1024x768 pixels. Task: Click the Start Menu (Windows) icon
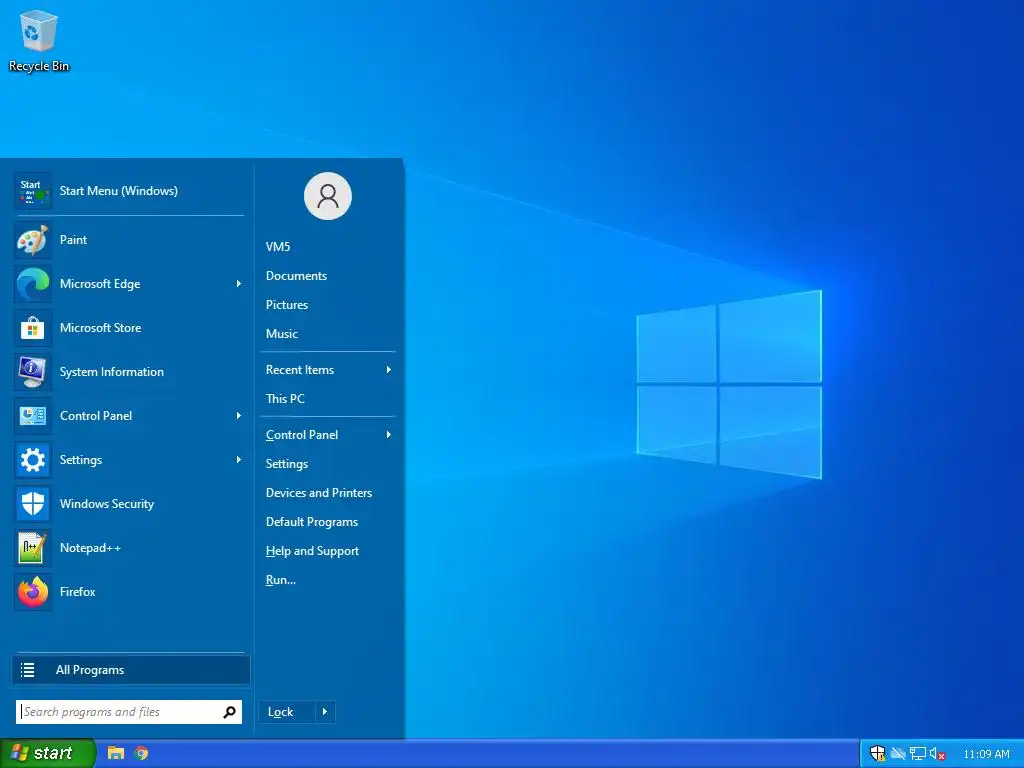coord(33,191)
